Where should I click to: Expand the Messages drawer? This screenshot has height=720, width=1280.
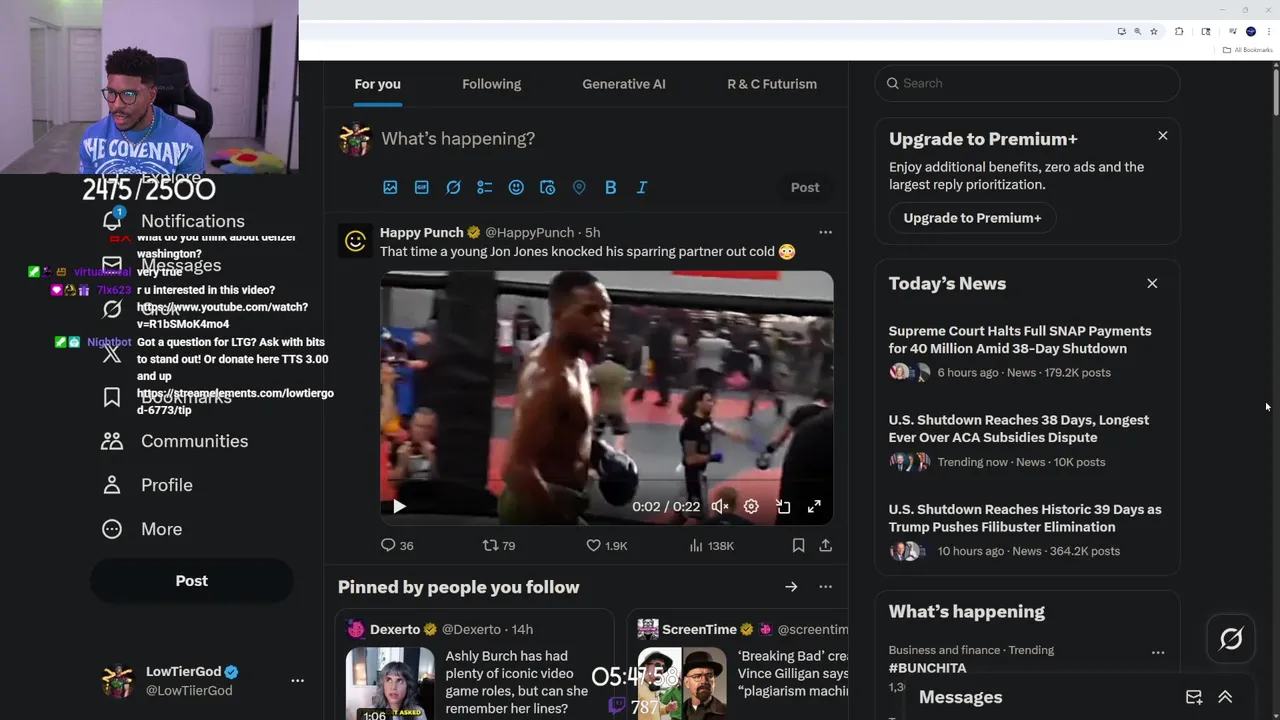[x=1225, y=697]
